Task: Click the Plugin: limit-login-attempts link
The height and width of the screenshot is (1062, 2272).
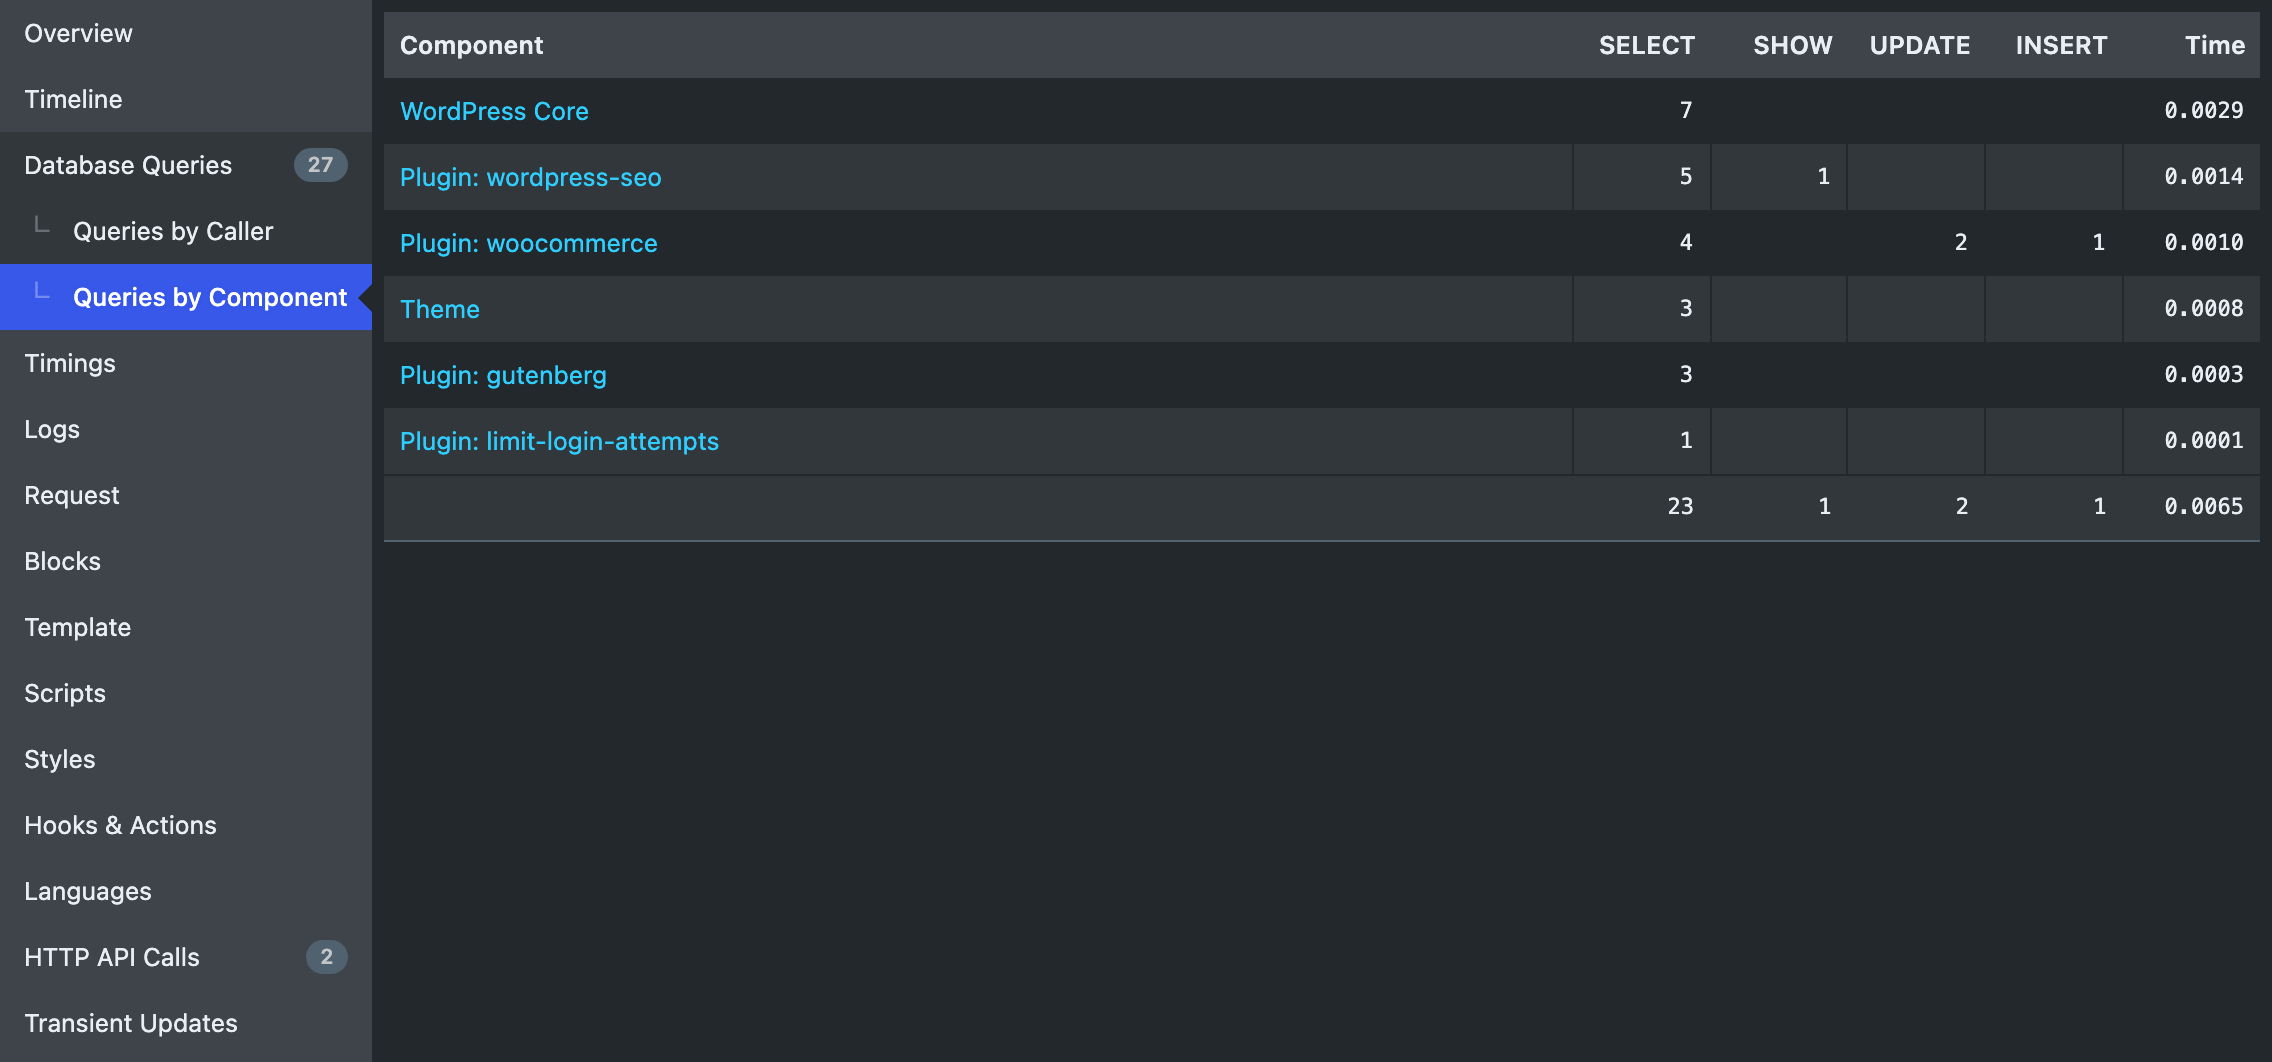Action: tap(559, 441)
